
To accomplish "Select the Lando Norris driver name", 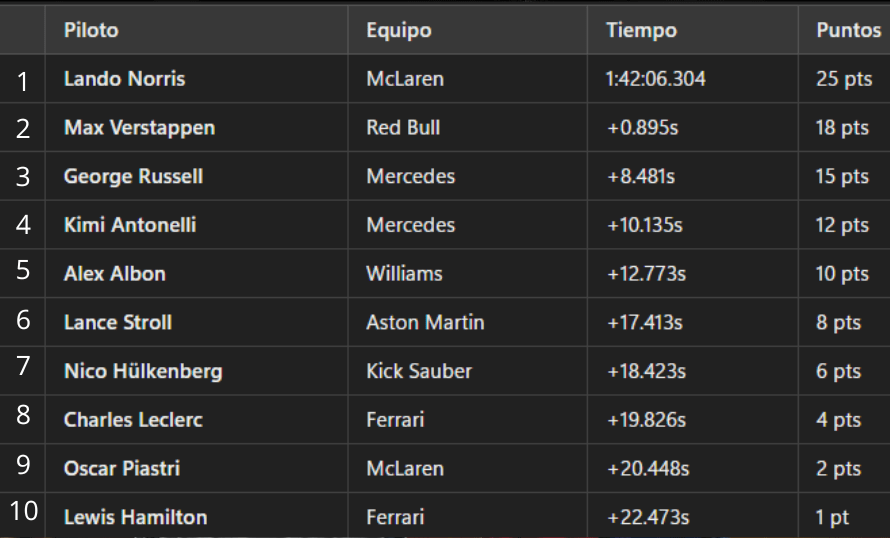I will 124,79.
